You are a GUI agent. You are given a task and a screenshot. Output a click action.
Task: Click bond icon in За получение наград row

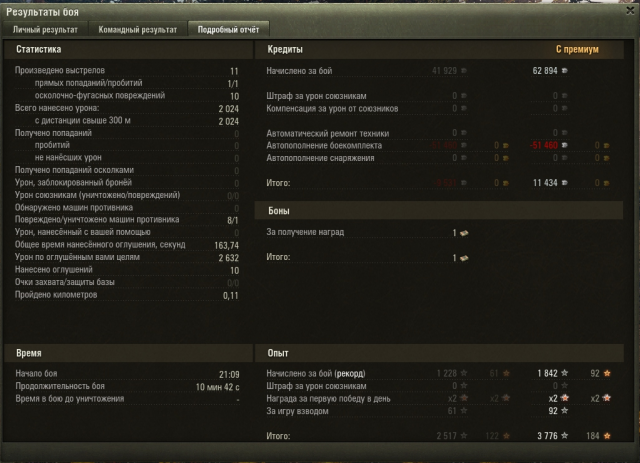(x=464, y=233)
